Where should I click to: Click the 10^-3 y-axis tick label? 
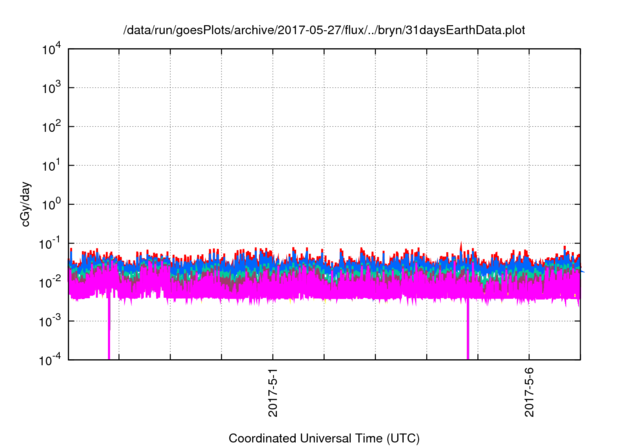[51, 321]
